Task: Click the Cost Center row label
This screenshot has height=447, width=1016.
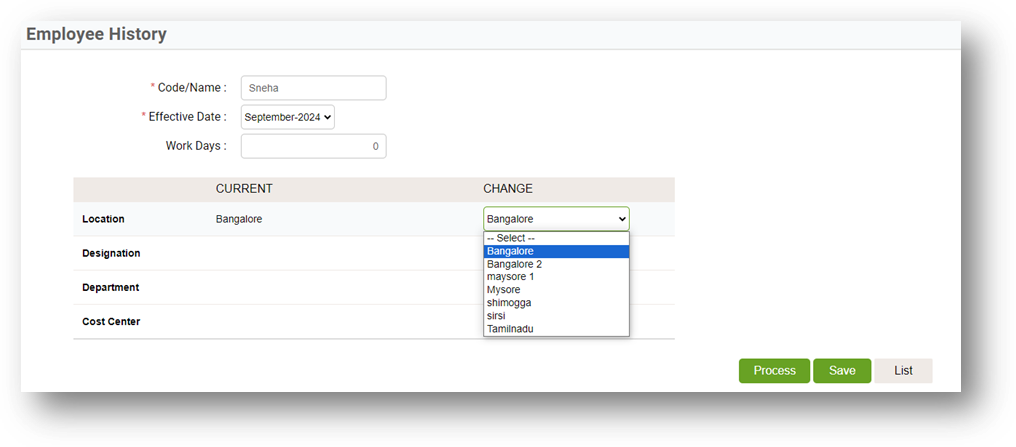Action: (111, 321)
